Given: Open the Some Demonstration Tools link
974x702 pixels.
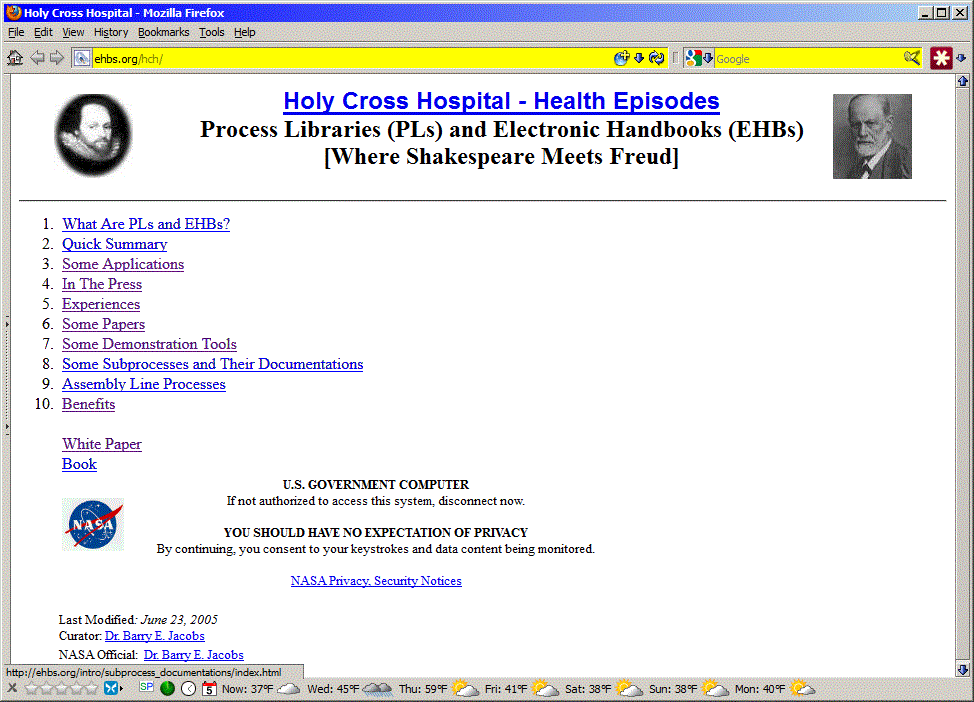Looking at the screenshot, I should (149, 344).
